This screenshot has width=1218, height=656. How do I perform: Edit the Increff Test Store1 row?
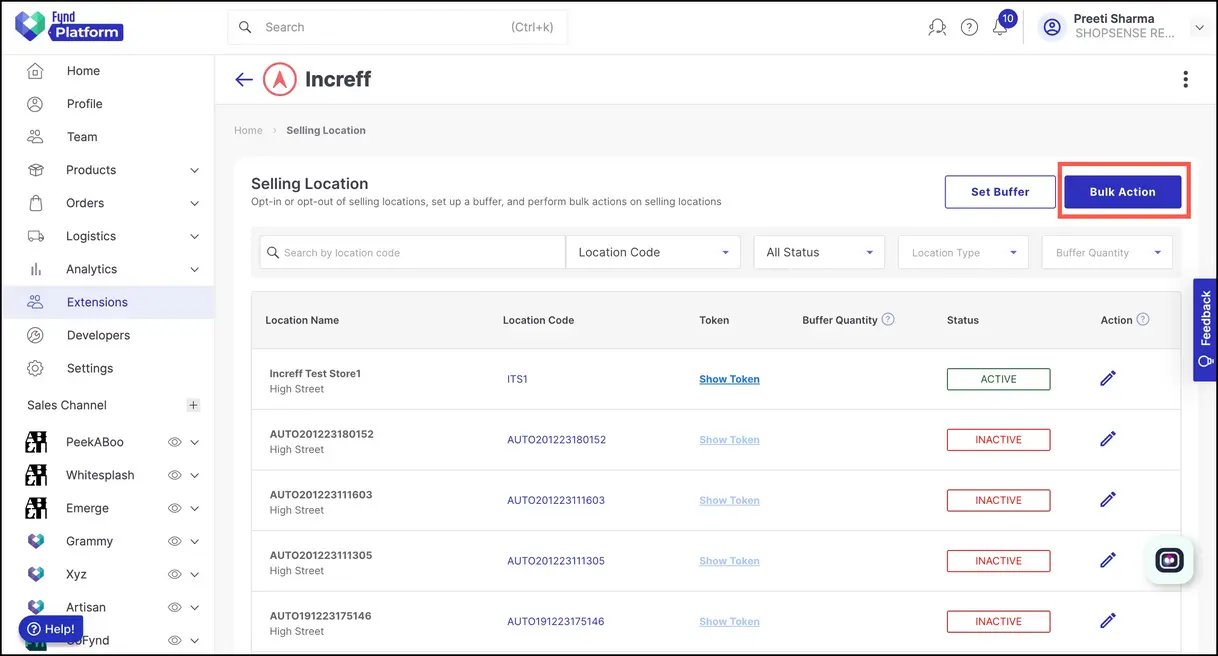click(1108, 378)
